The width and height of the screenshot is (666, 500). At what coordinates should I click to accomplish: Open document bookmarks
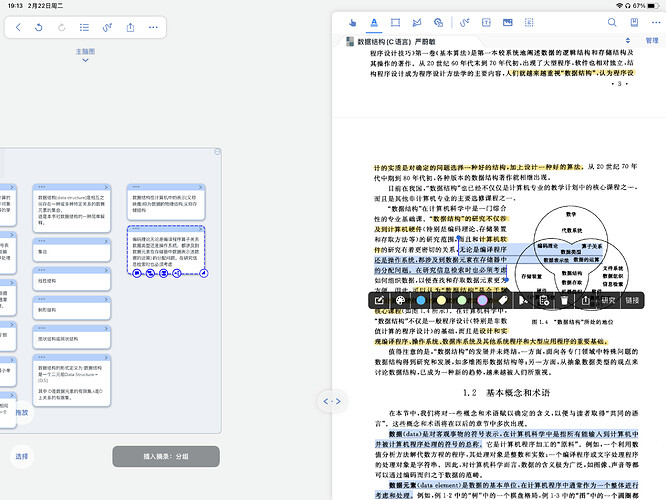pos(634,23)
